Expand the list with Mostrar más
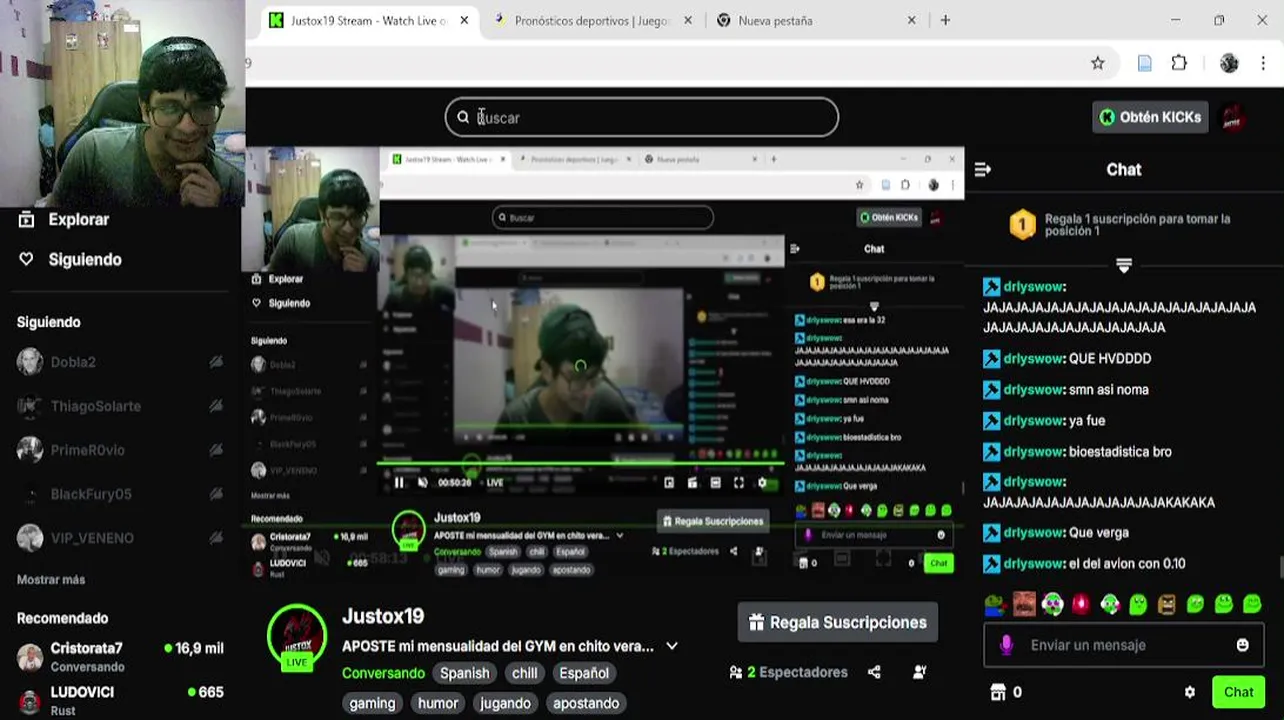The width and height of the screenshot is (1284, 720). 51,580
